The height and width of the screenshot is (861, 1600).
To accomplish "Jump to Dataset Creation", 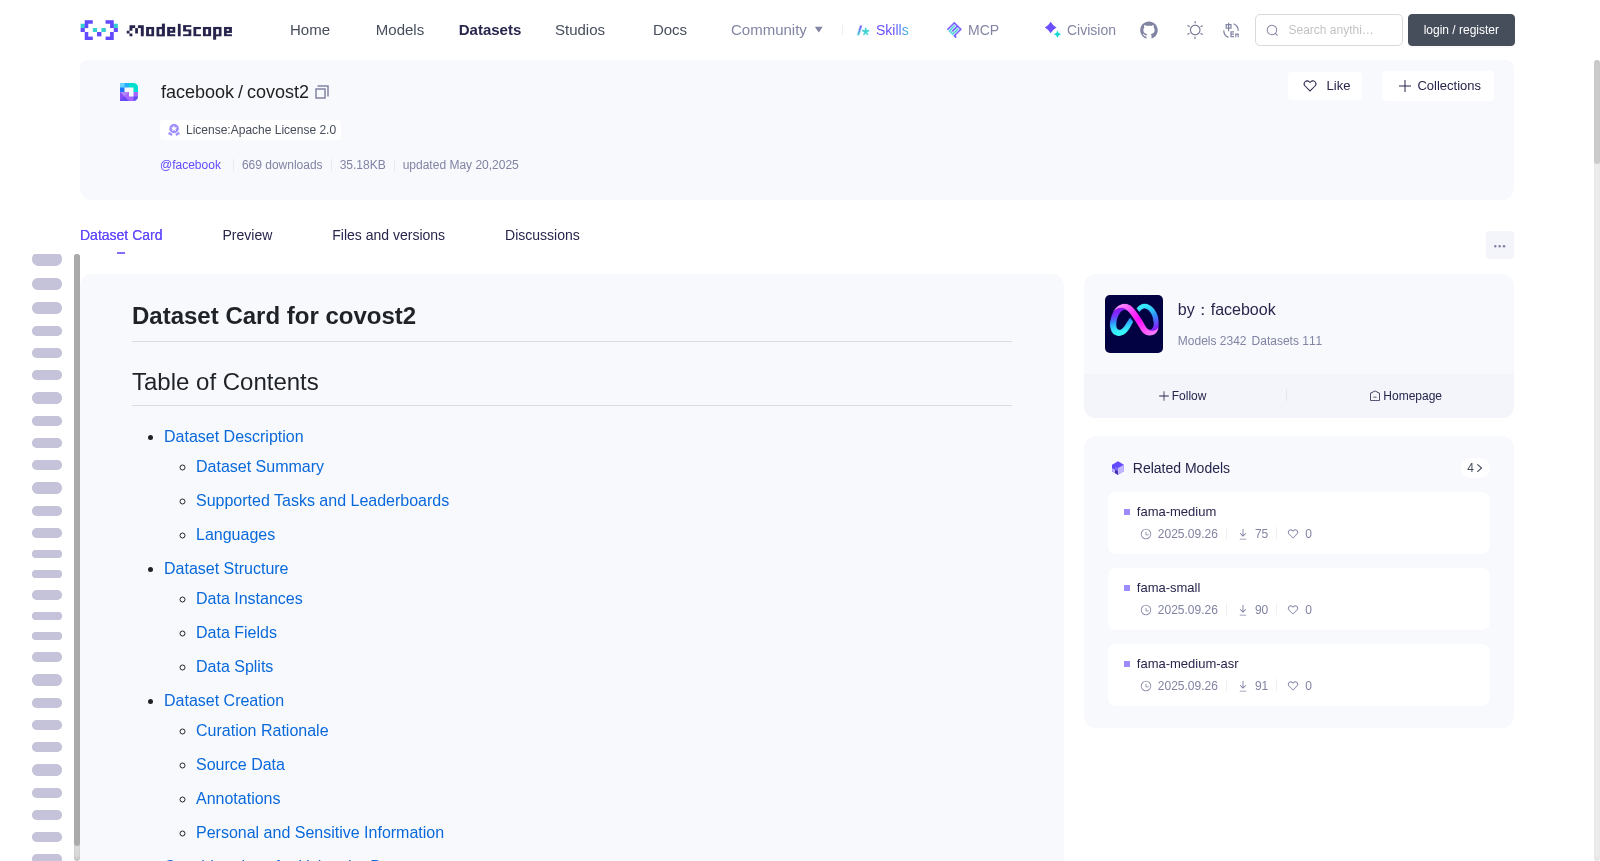I will (224, 701).
